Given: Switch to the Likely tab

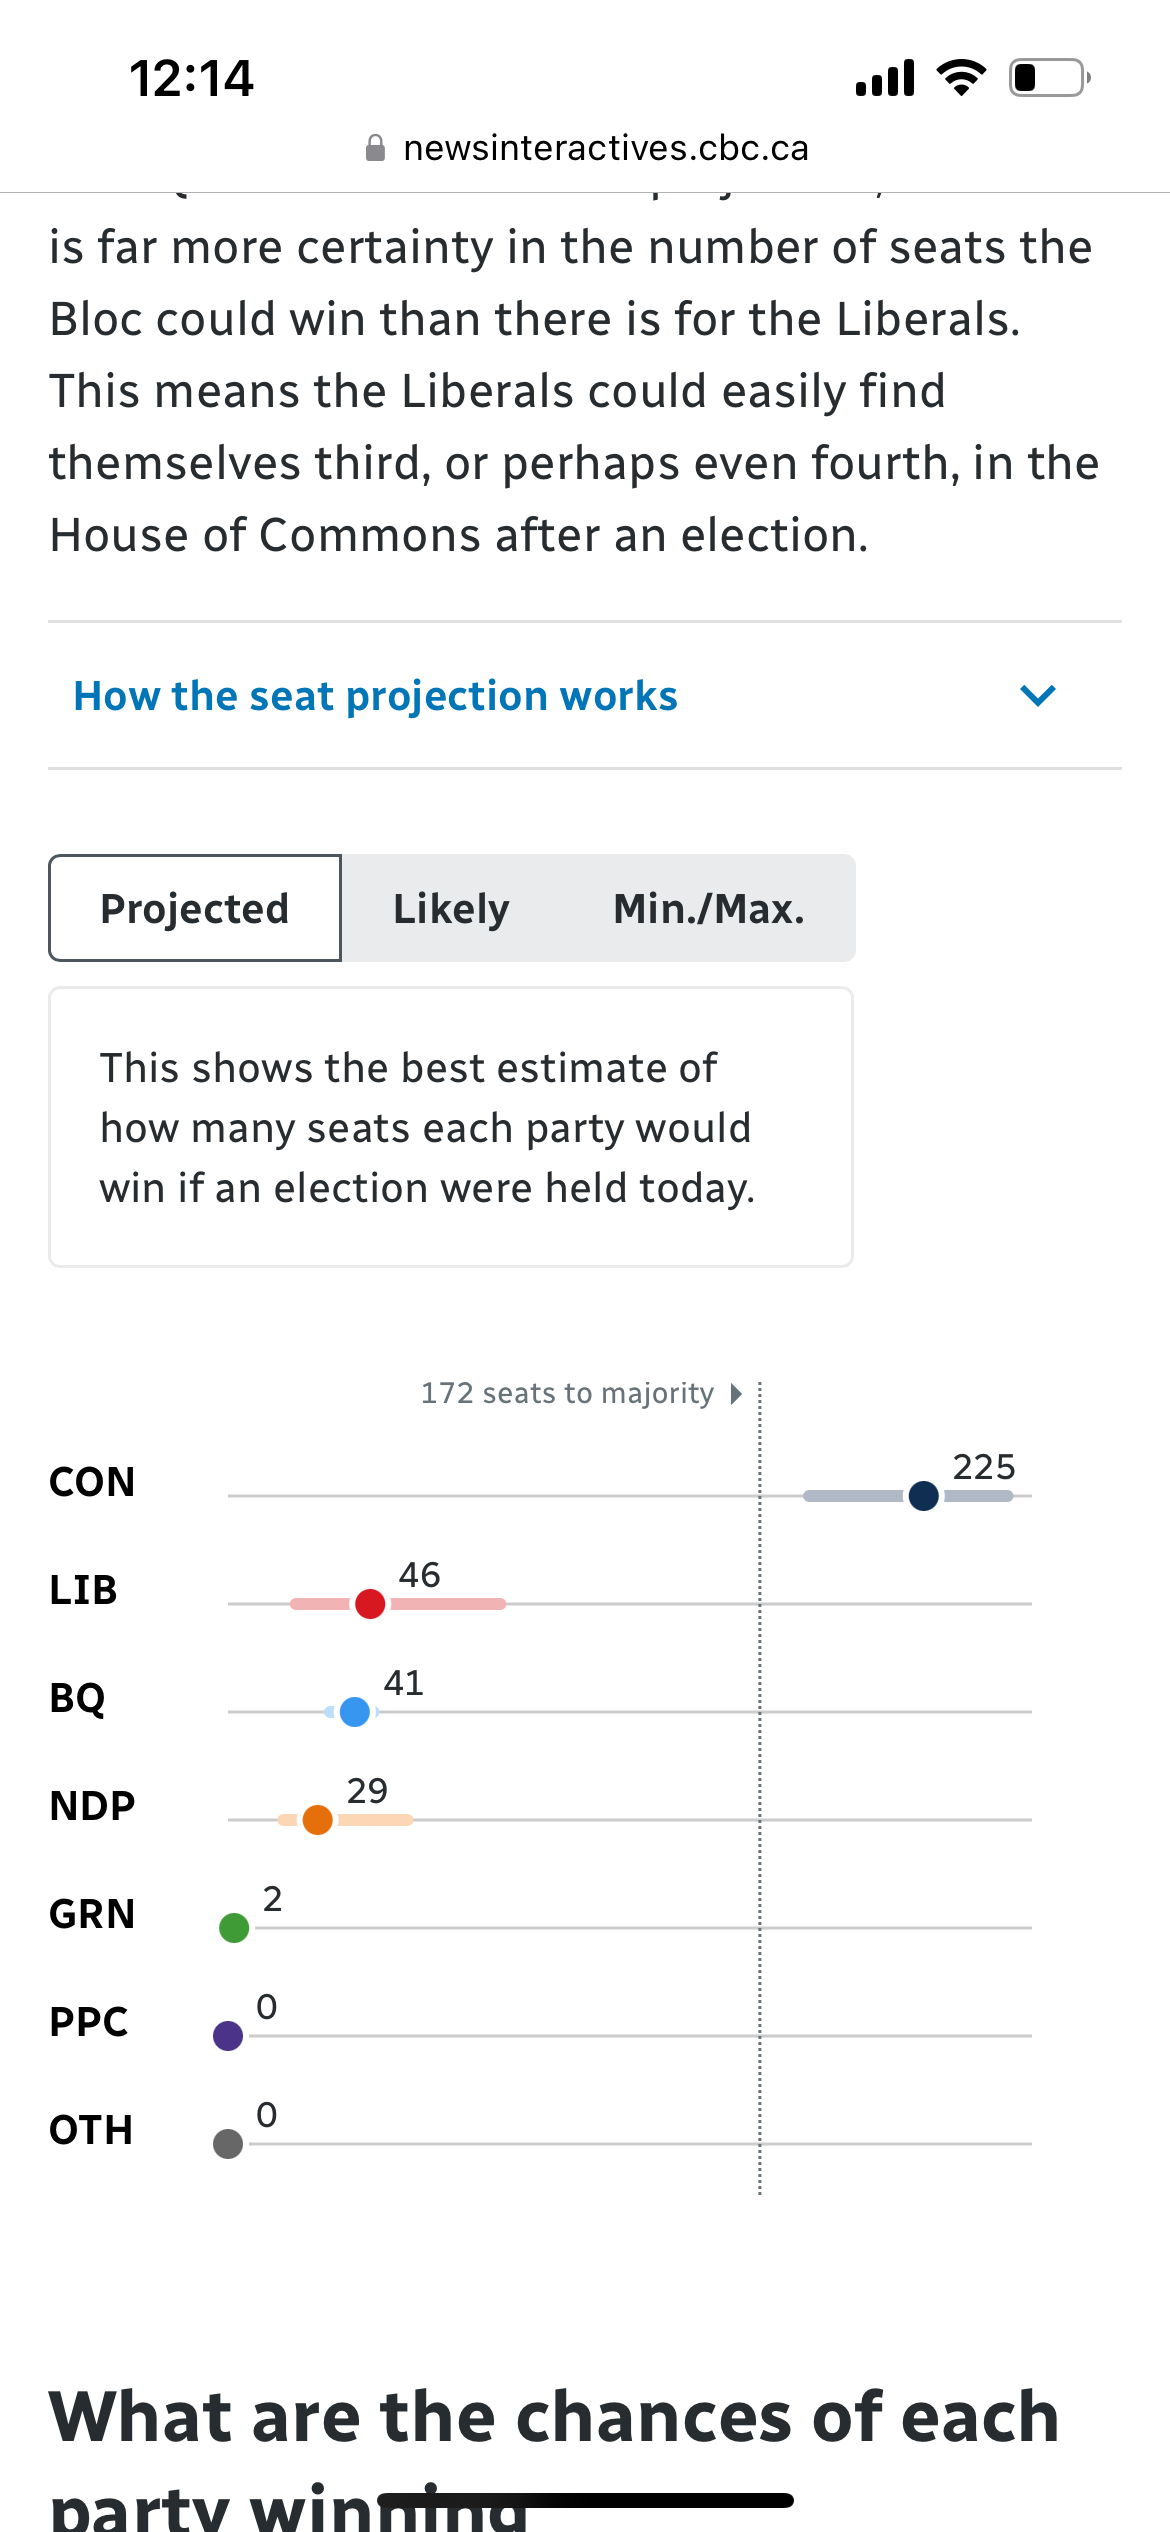Looking at the screenshot, I should point(451,908).
